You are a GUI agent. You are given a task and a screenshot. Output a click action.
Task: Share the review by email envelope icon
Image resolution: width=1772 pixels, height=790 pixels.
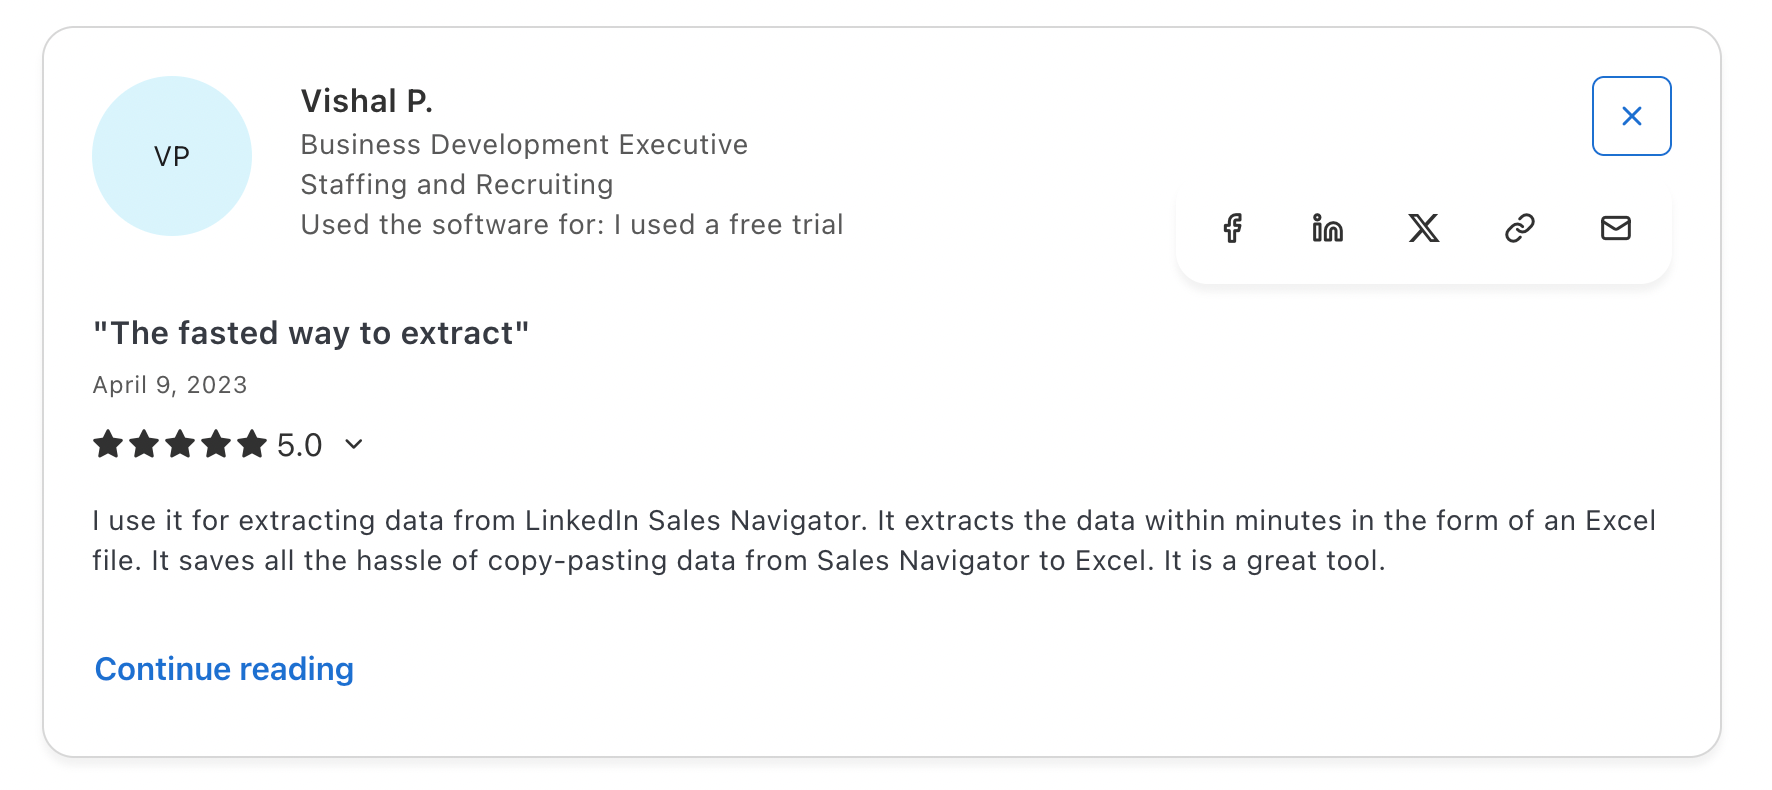tap(1616, 228)
